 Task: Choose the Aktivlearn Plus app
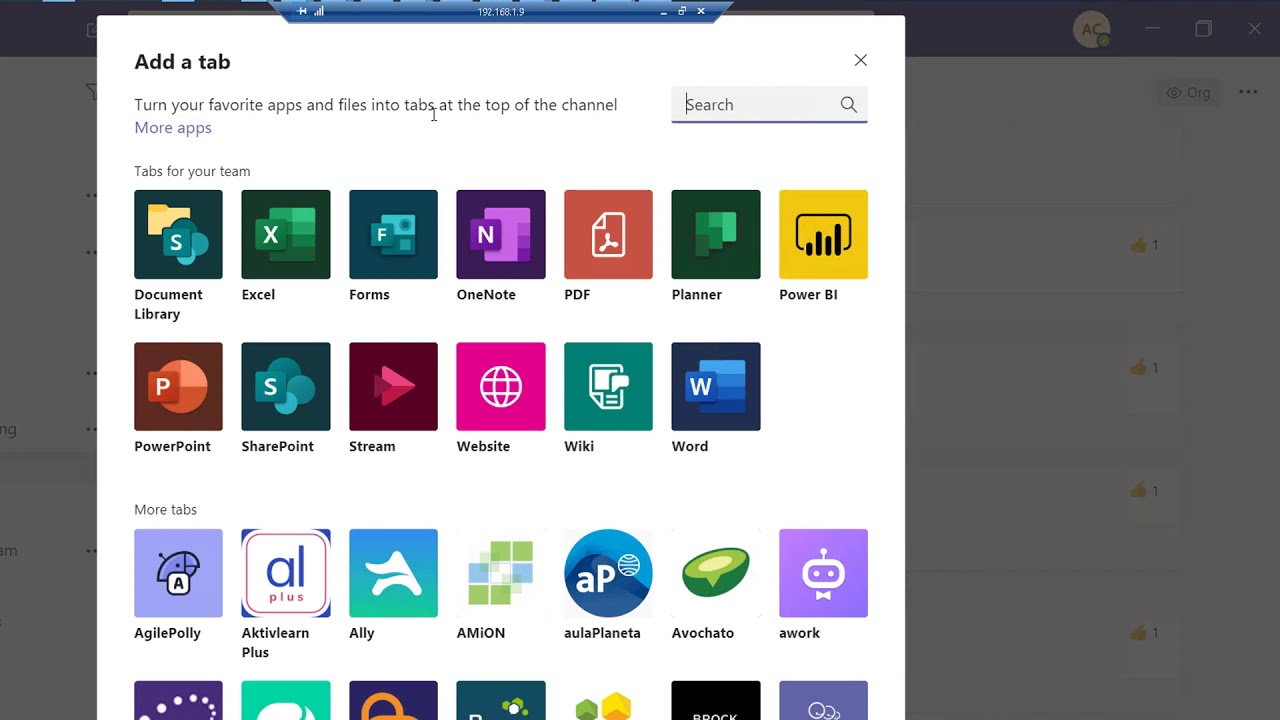tap(285, 573)
